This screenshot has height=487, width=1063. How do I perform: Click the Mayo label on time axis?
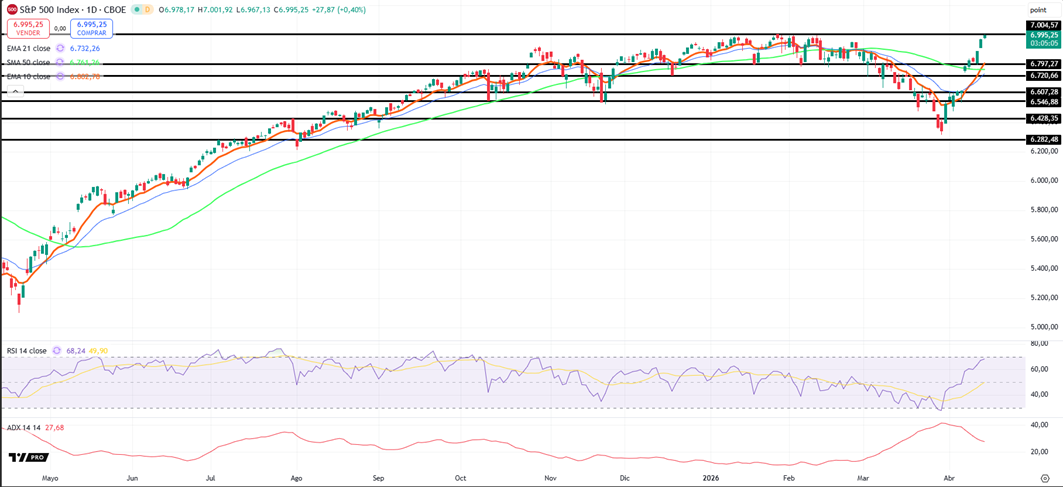50,478
